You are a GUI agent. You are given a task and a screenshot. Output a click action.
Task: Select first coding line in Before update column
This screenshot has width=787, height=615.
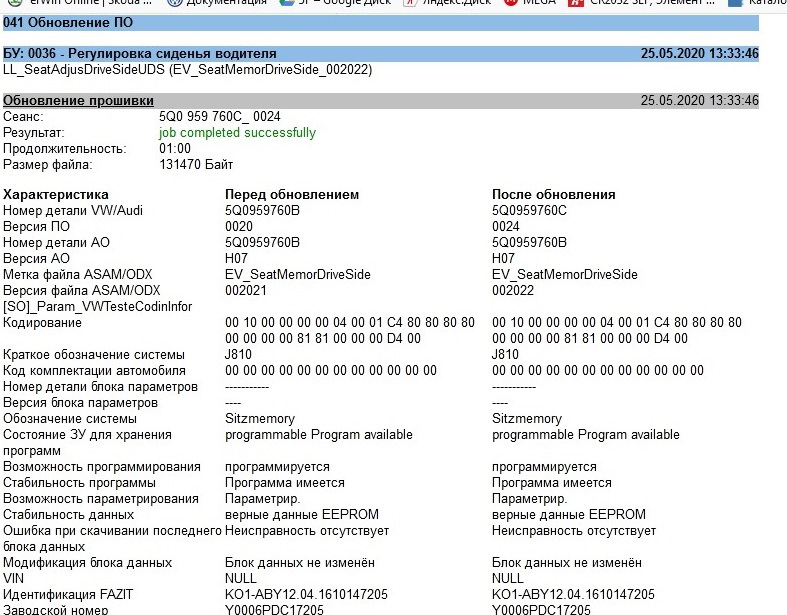point(350,322)
